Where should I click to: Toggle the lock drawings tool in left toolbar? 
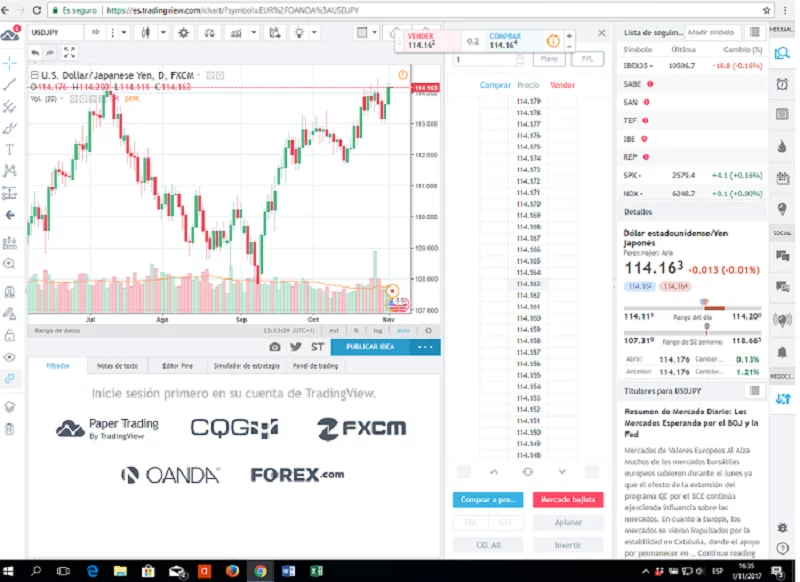click(x=10, y=335)
